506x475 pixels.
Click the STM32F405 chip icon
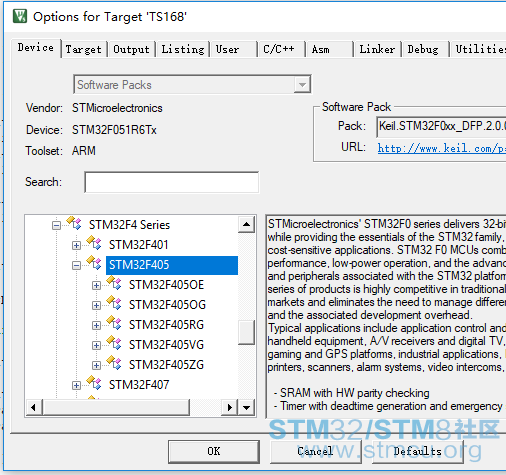(x=94, y=263)
